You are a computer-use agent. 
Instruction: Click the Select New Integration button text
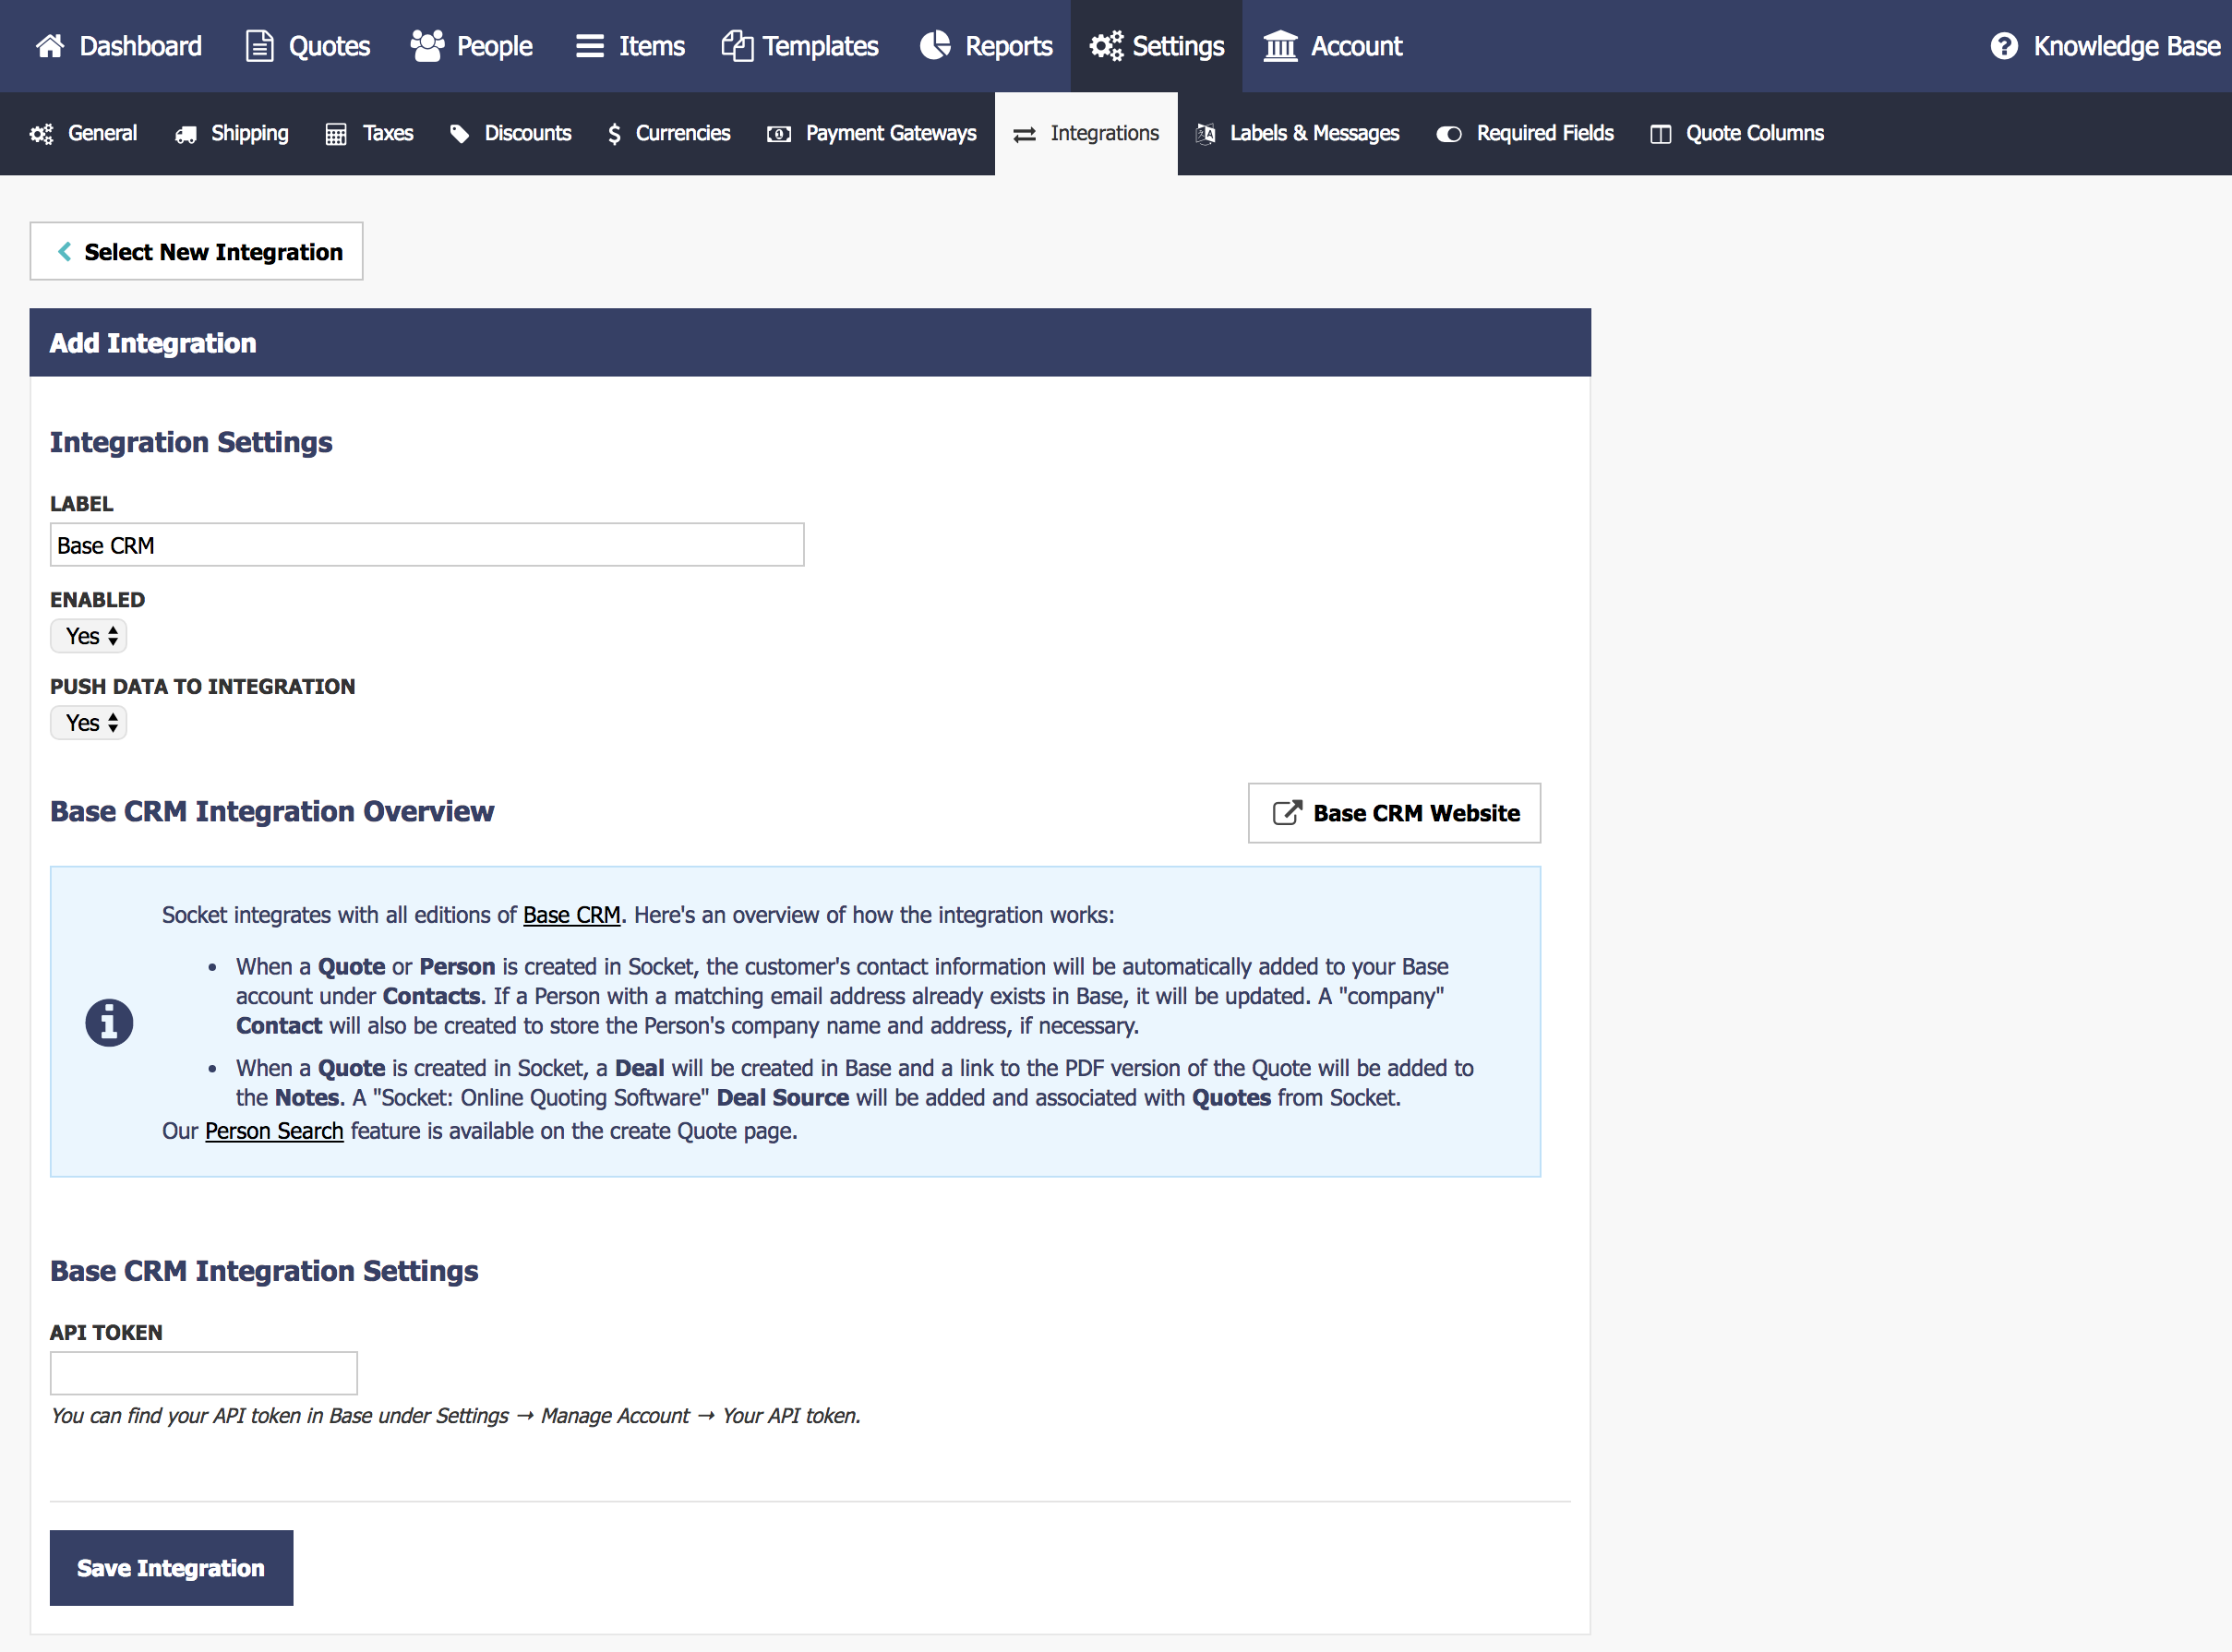pos(214,252)
